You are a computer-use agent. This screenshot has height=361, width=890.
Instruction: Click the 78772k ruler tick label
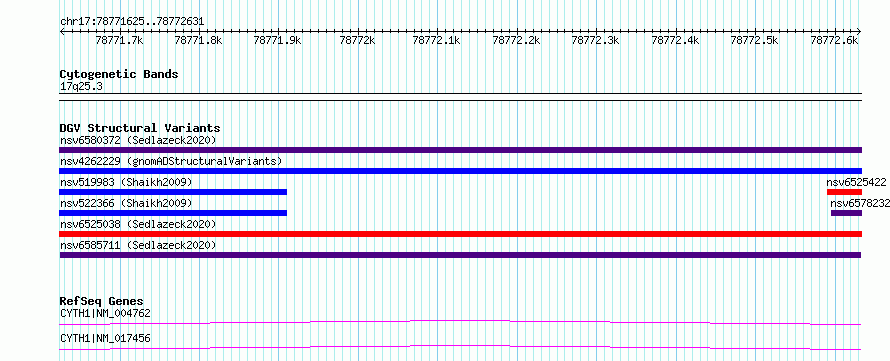click(358, 41)
